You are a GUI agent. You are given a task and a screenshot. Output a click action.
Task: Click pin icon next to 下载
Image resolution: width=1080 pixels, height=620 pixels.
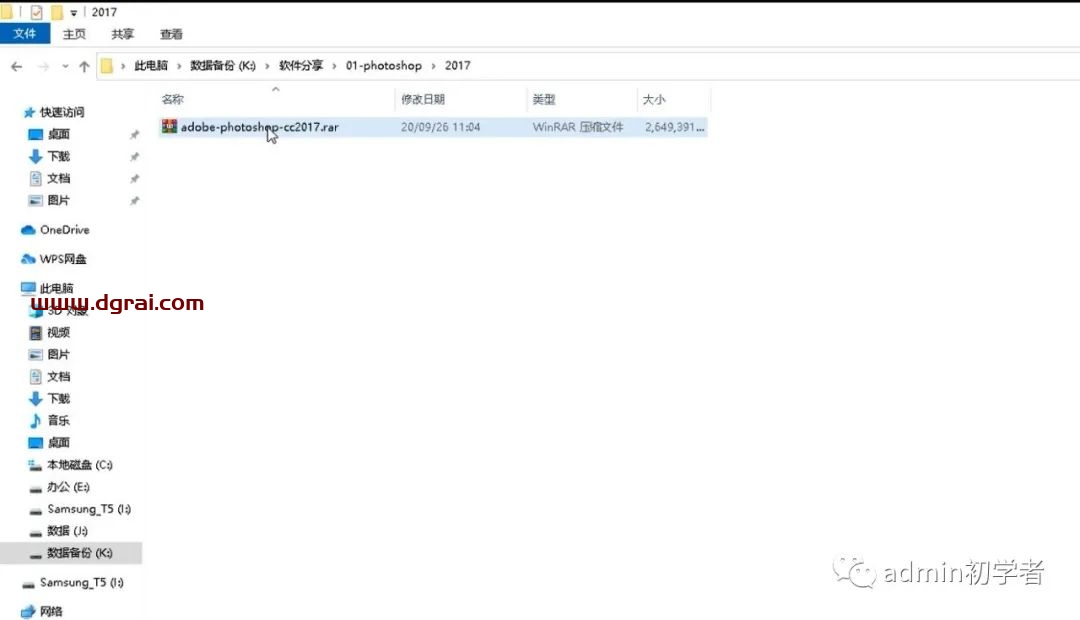(134, 156)
